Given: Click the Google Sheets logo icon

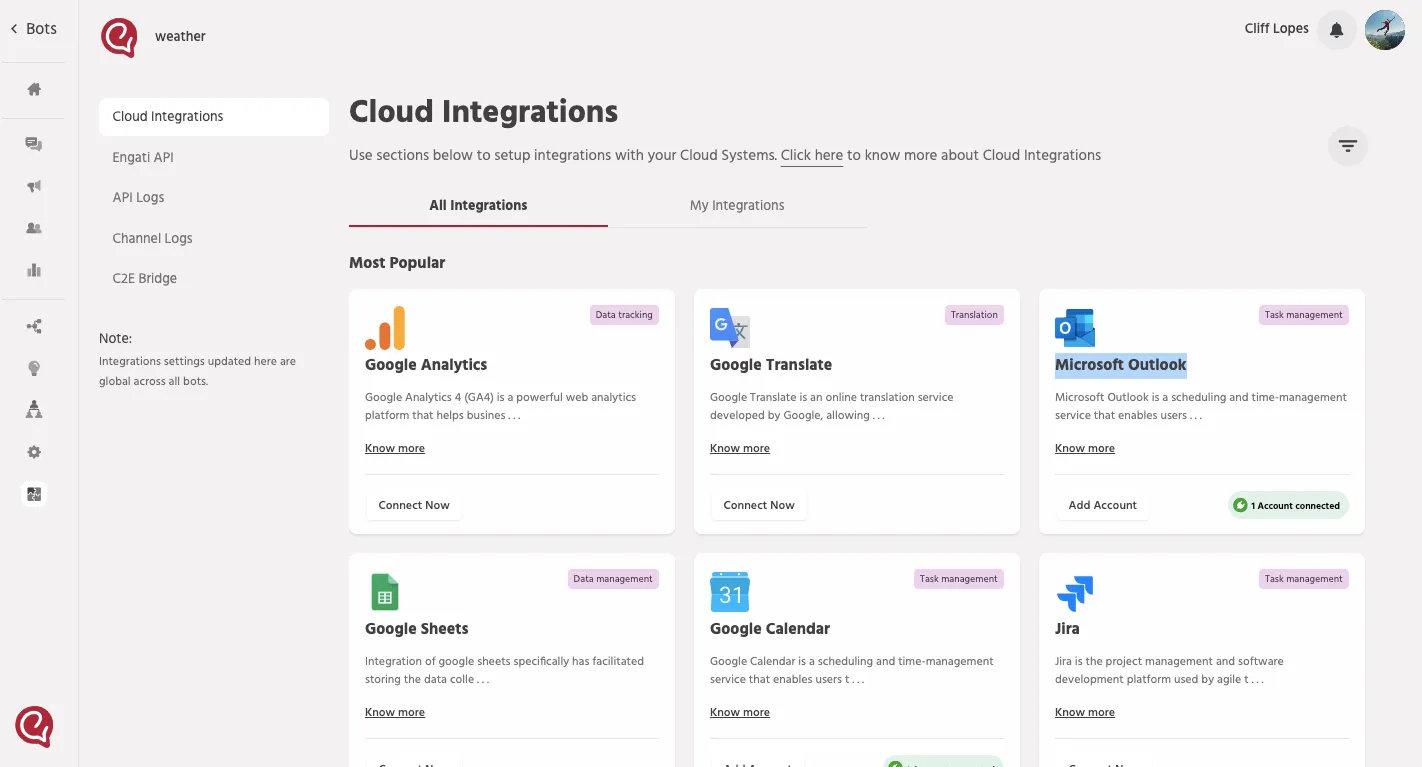Looking at the screenshot, I should 385,592.
